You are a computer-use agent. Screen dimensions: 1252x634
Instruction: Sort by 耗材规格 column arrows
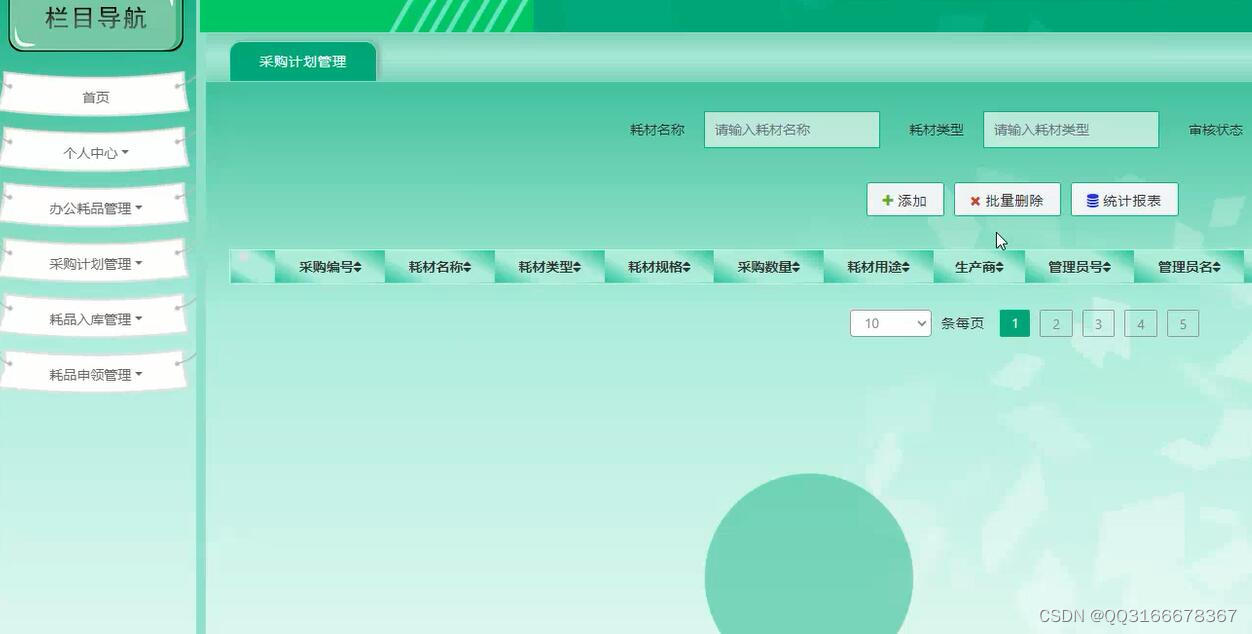[686, 267]
